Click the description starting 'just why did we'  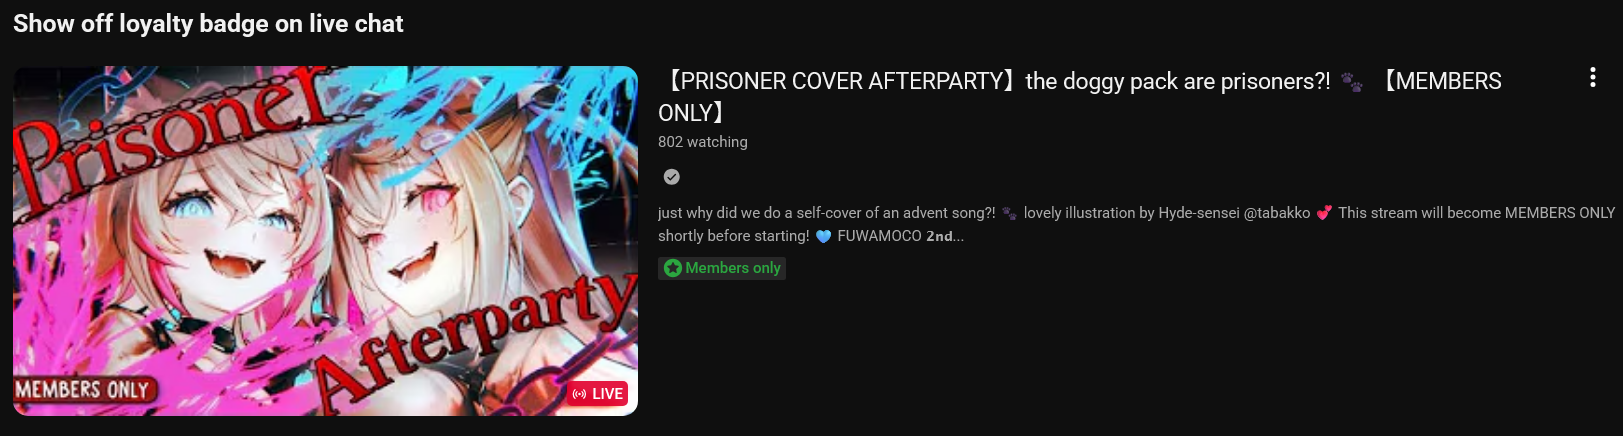coord(1136,225)
